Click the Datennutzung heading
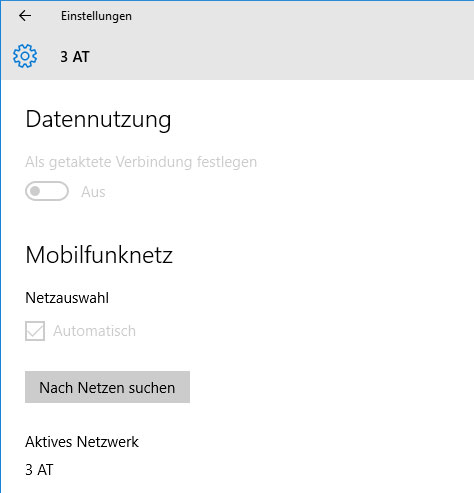 point(98,120)
